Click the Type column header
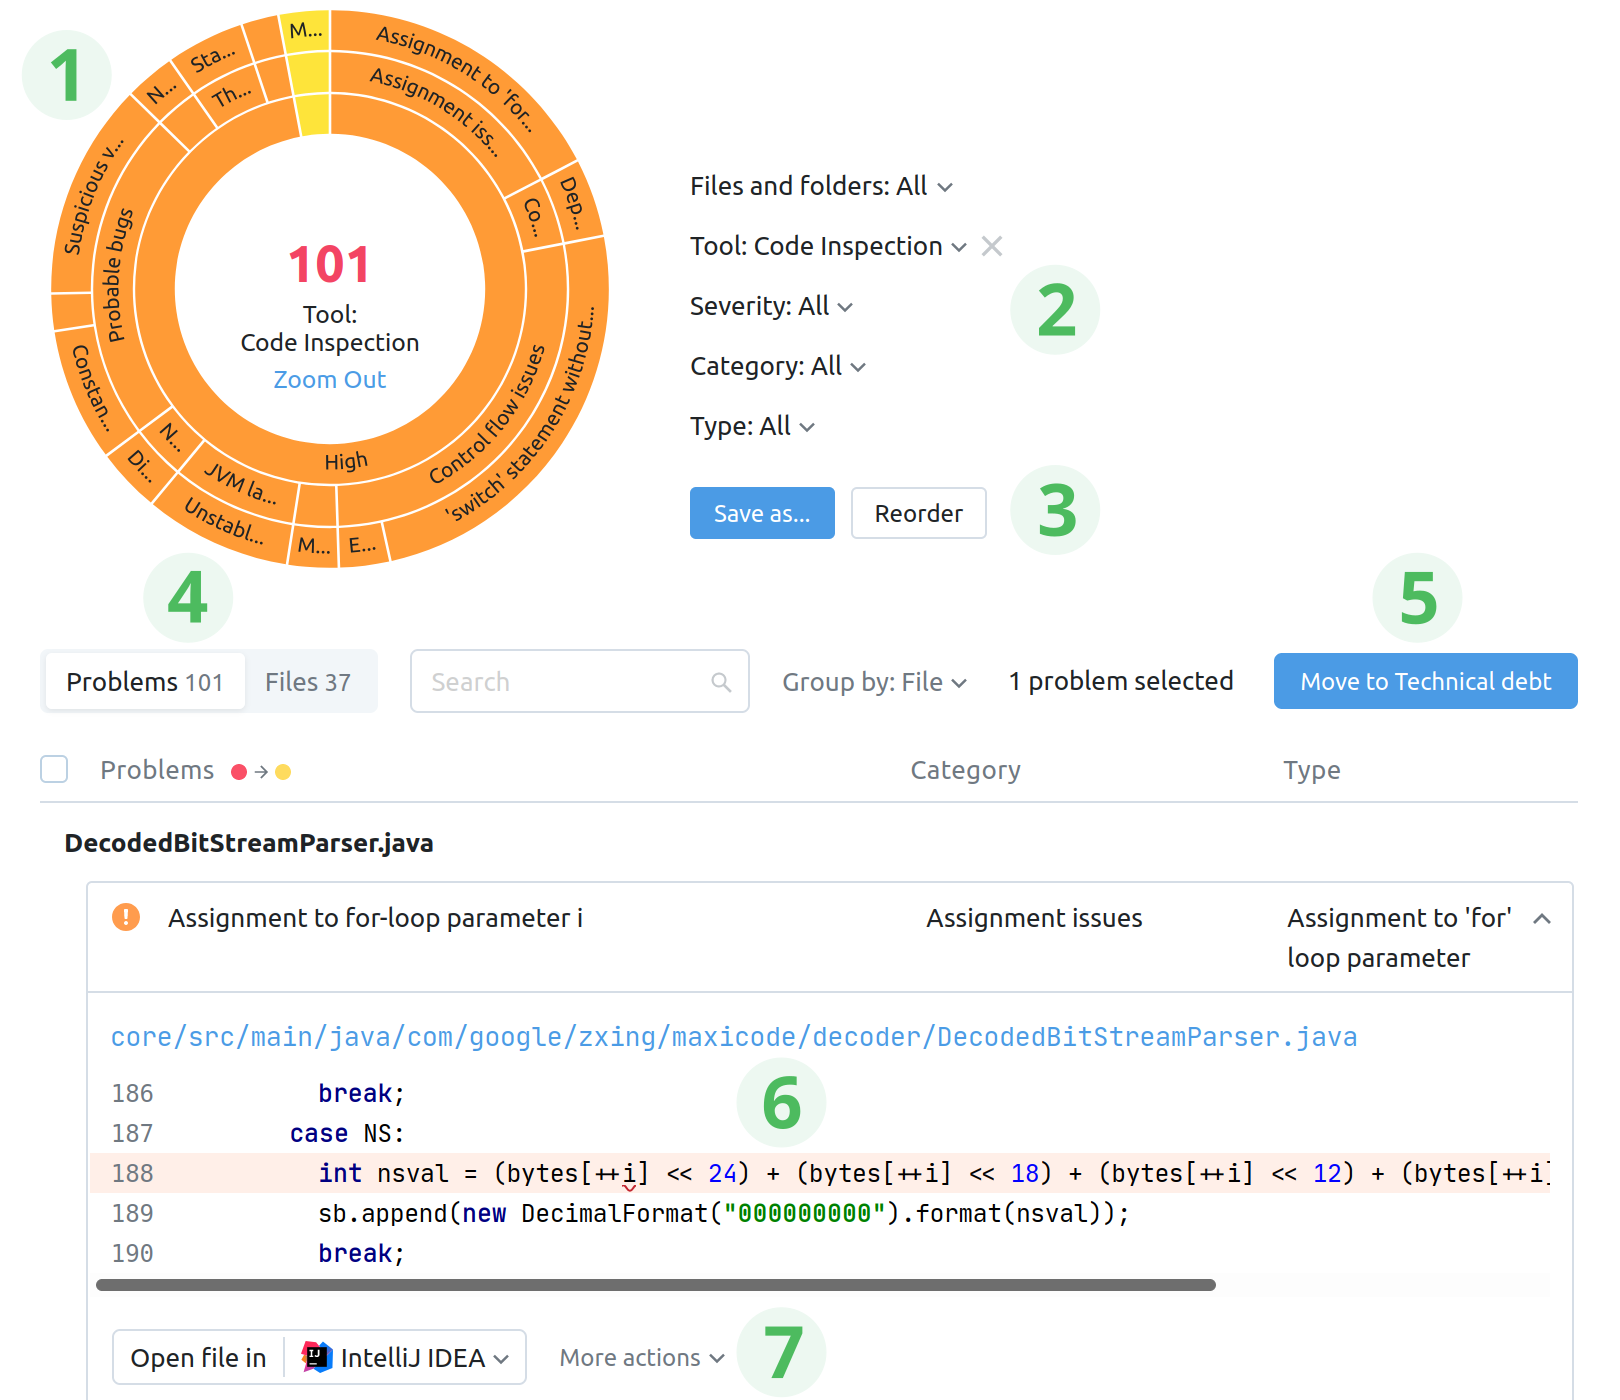Image resolution: width=1620 pixels, height=1400 pixels. point(1311,770)
